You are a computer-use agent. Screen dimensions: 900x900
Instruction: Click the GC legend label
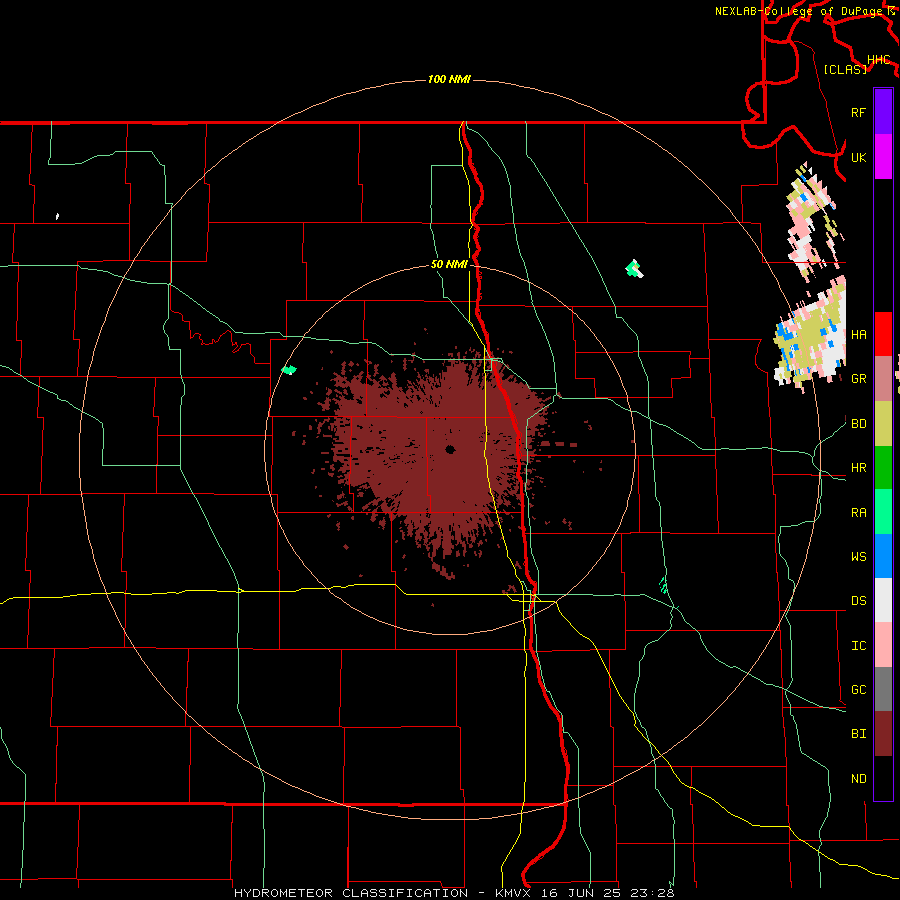[858, 690]
